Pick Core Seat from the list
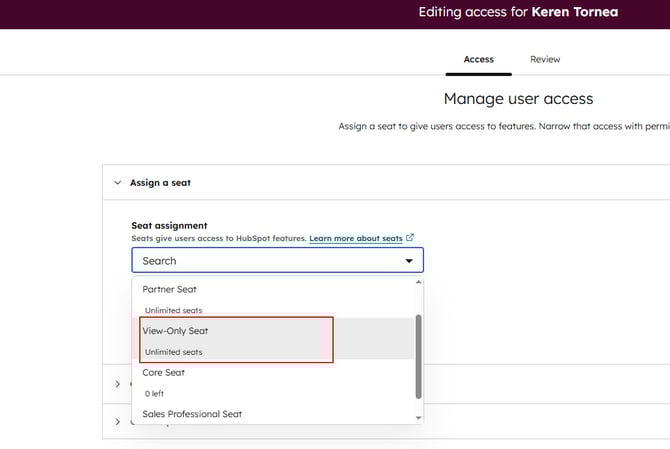 [x=273, y=381]
